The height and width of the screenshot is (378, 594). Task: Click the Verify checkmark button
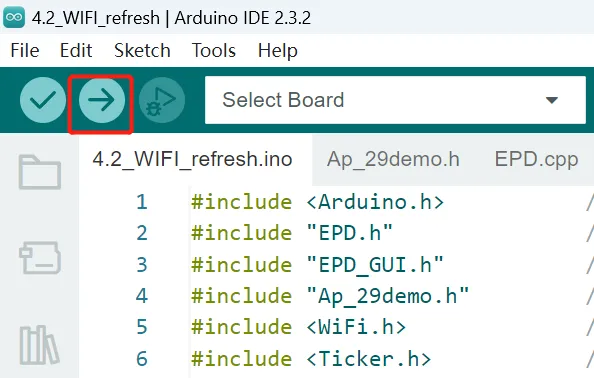(43, 100)
